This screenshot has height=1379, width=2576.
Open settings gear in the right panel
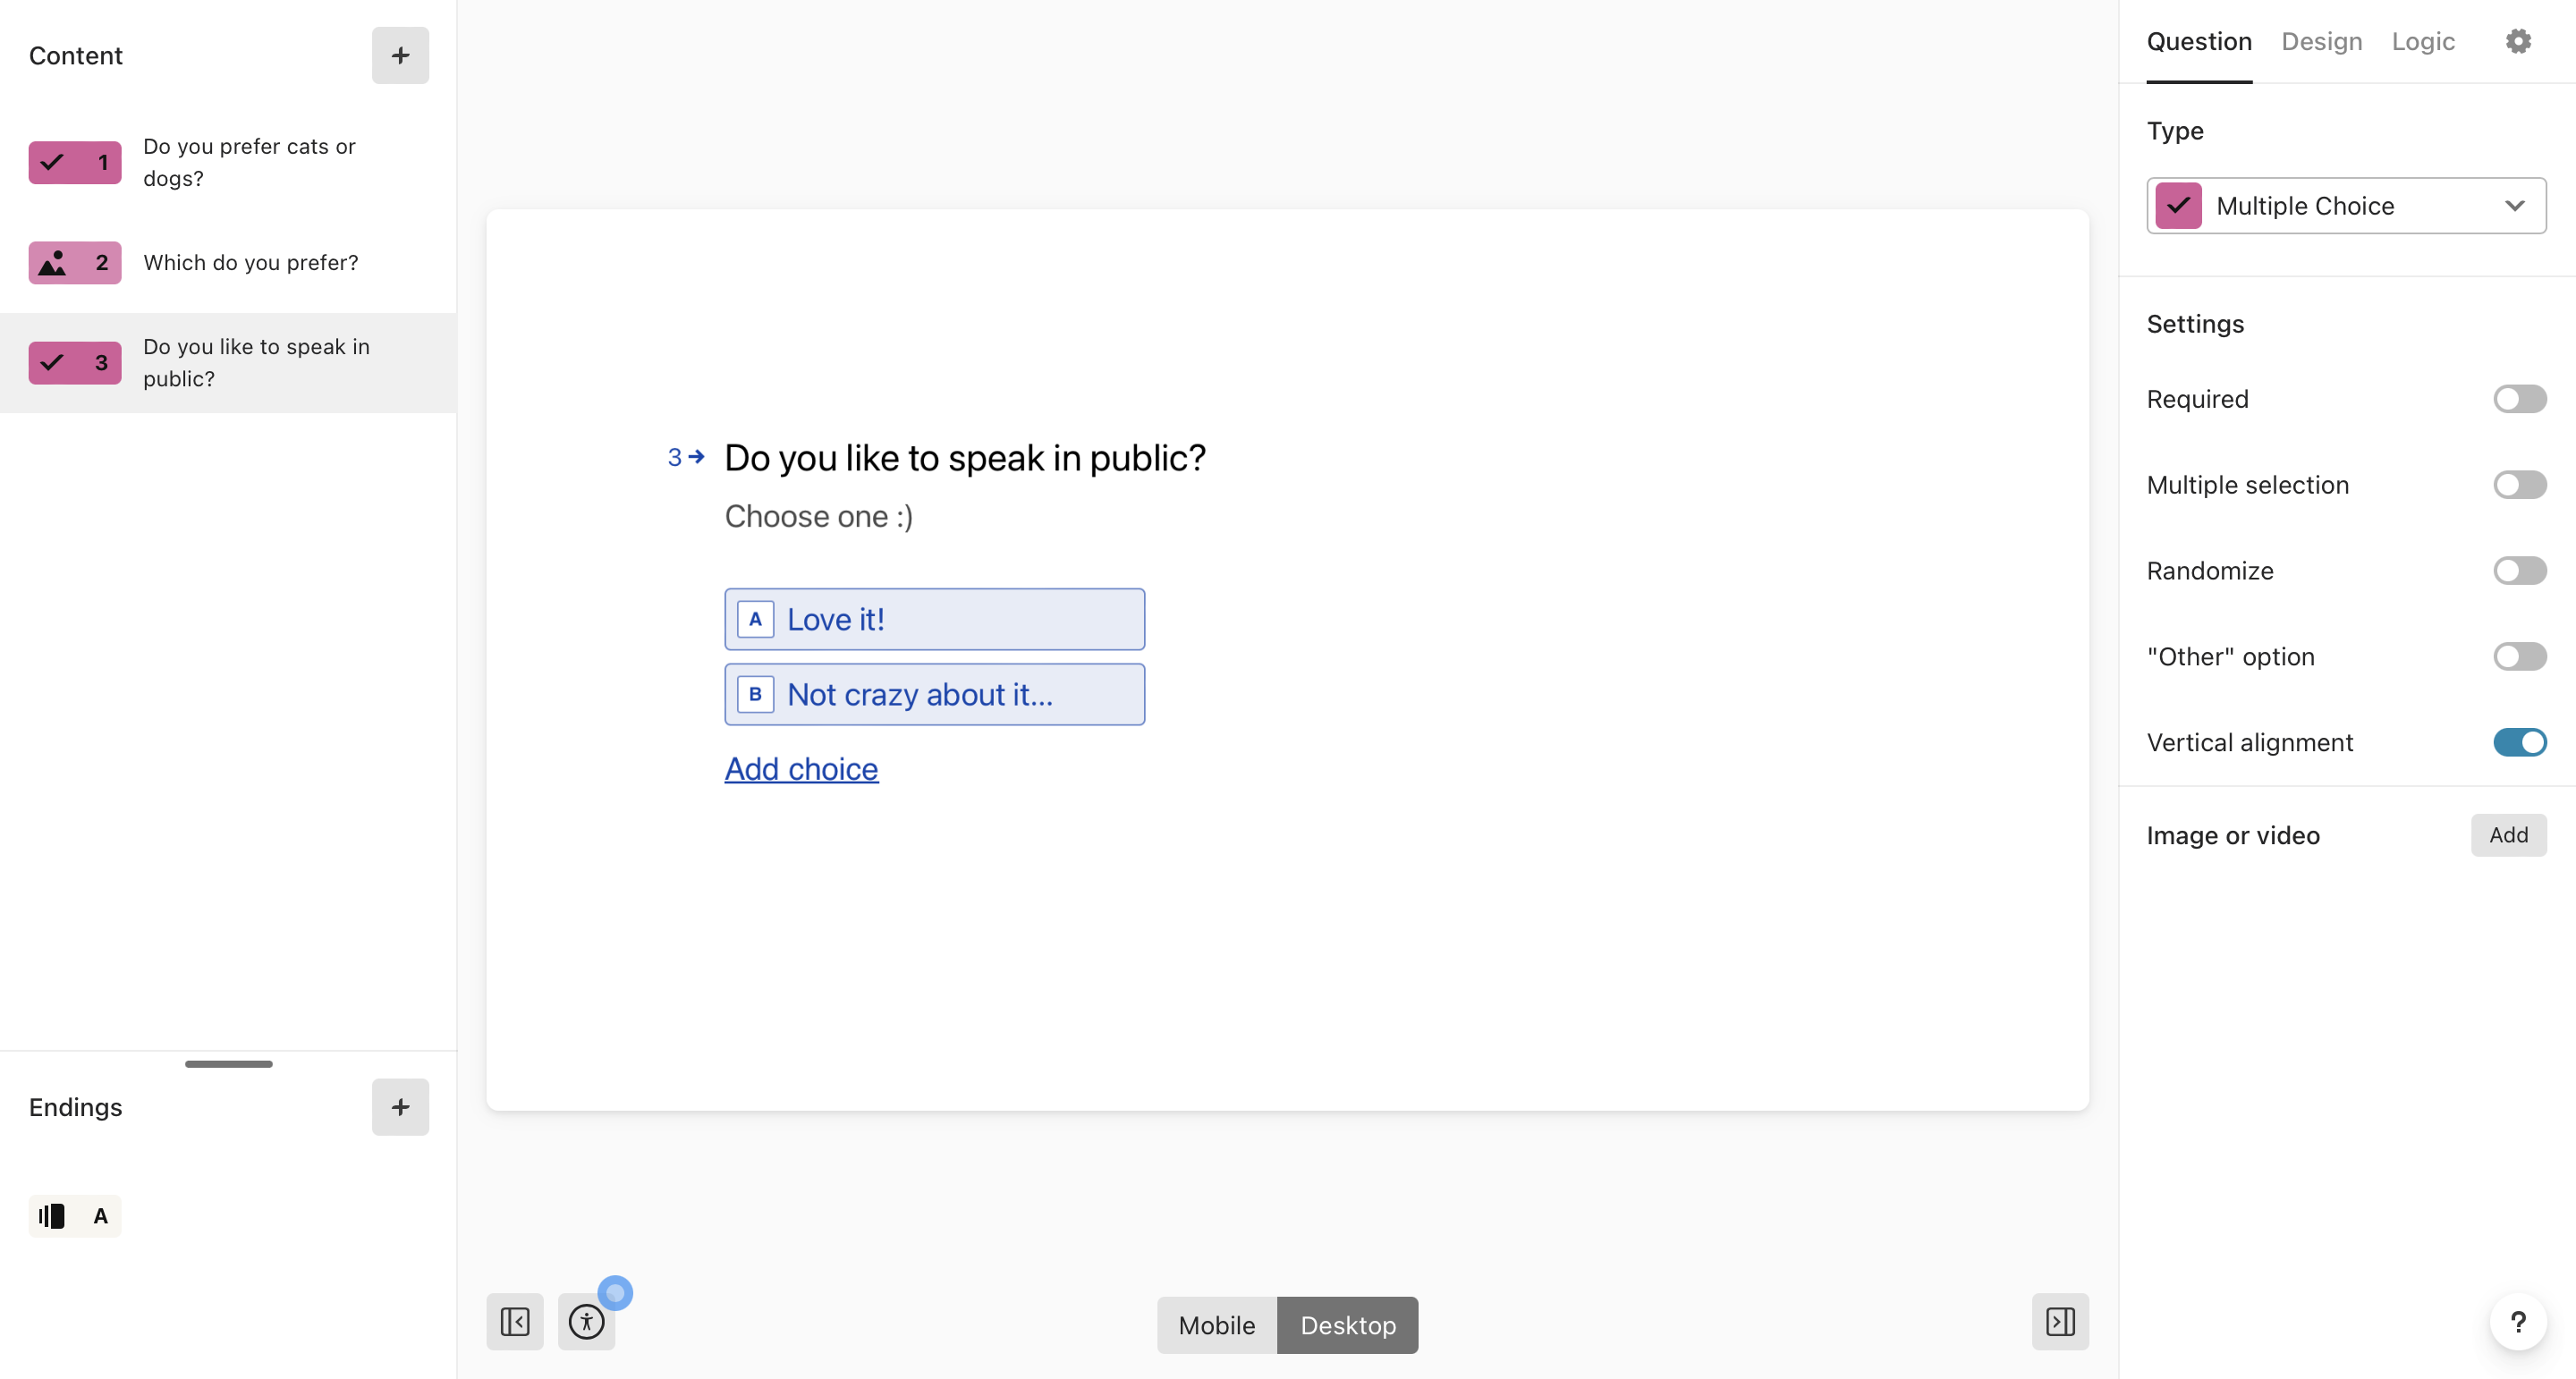tap(2518, 41)
